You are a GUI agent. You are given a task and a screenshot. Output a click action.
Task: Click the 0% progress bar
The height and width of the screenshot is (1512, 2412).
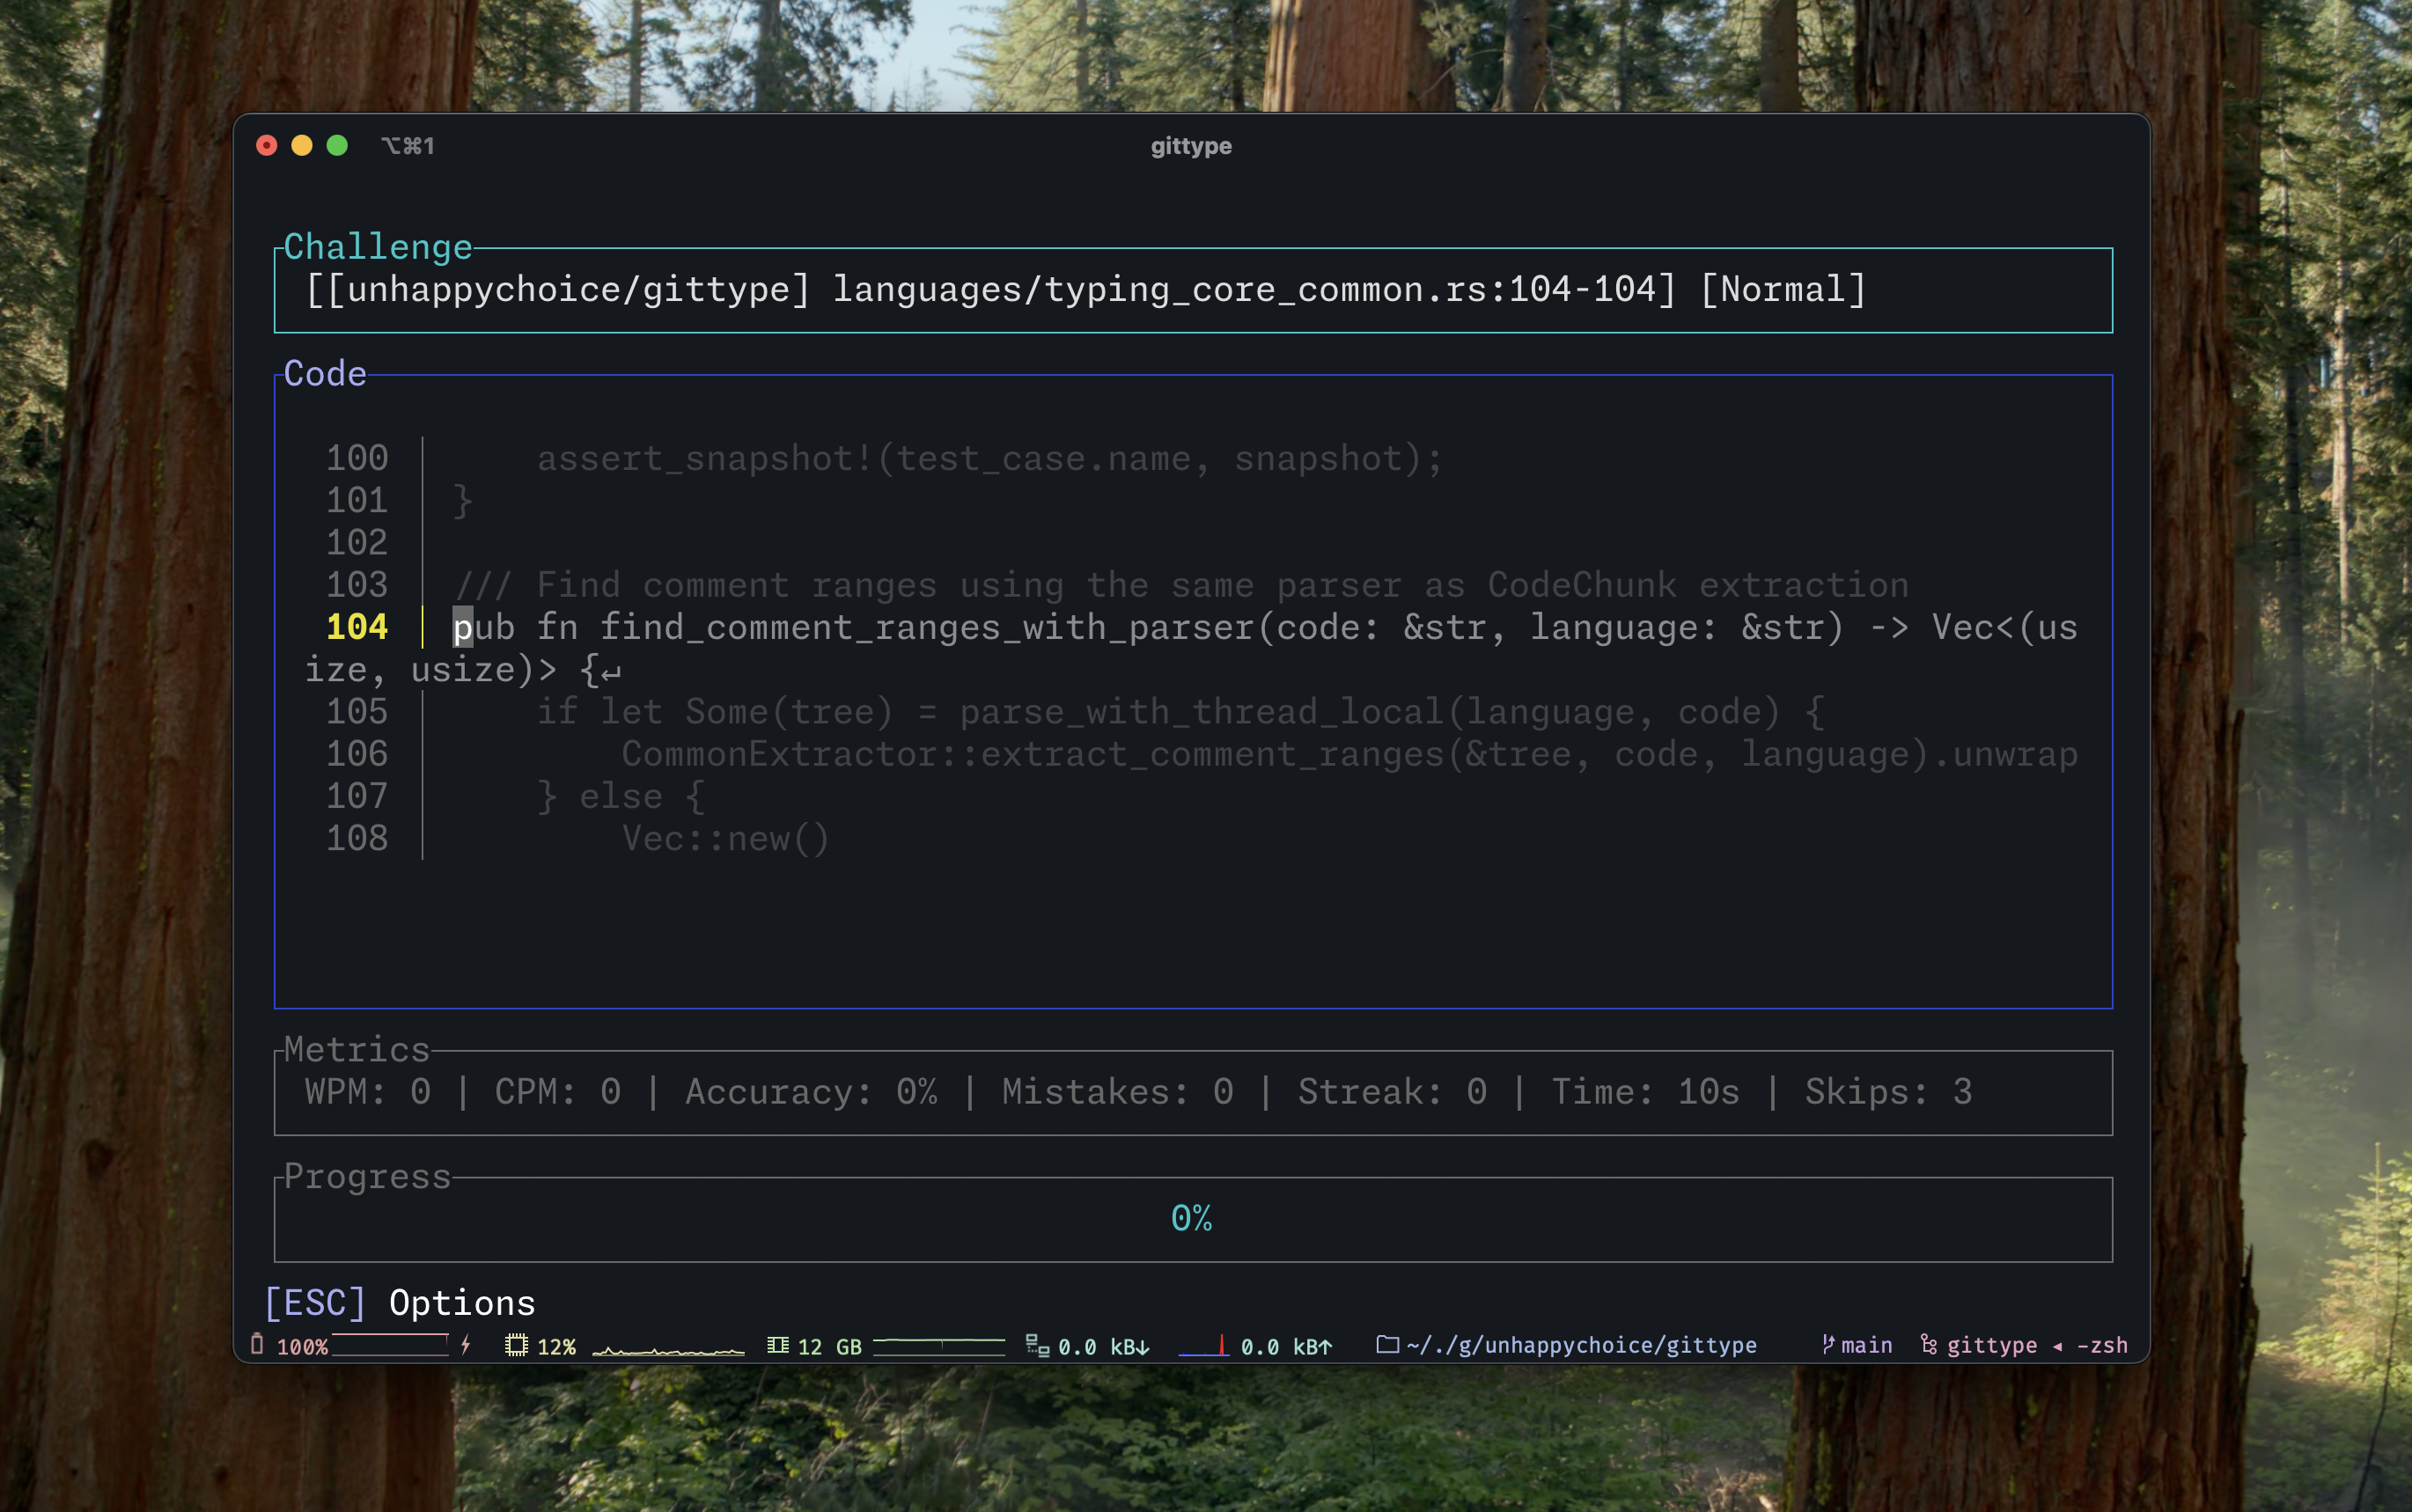click(1191, 1219)
